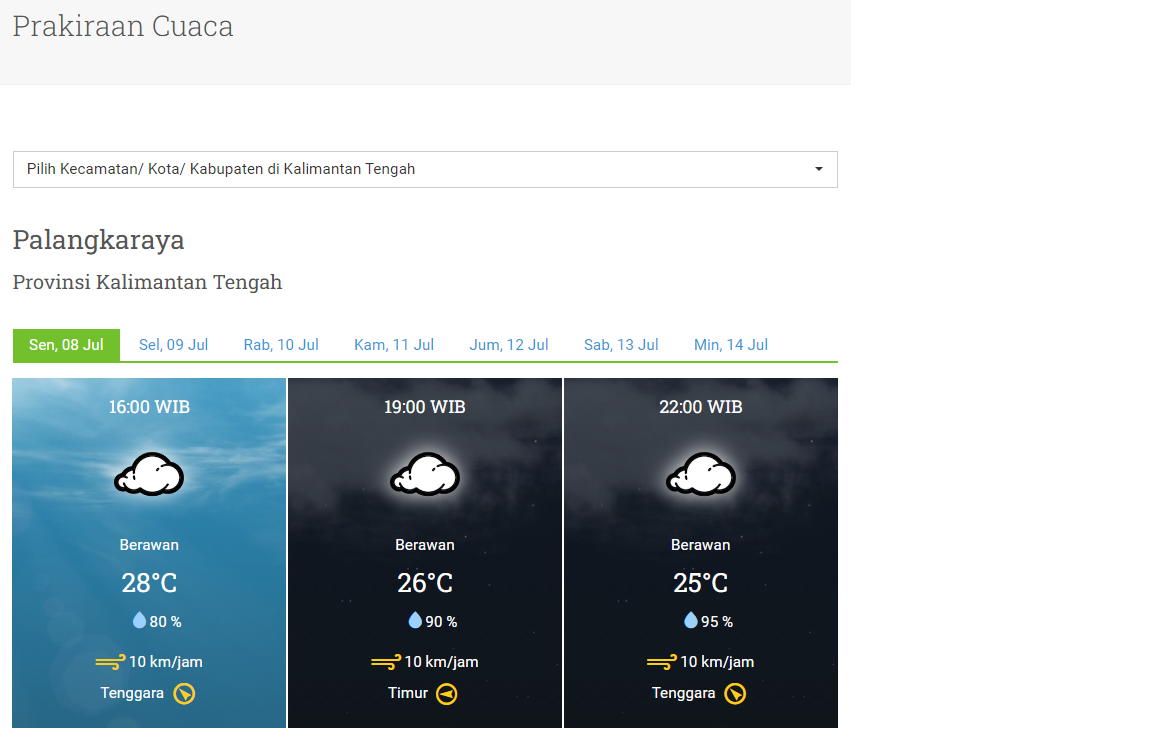This screenshot has width=1152, height=737.
Task: Click the Tenggara compass icon in 22:00 card
Action: coord(735,694)
